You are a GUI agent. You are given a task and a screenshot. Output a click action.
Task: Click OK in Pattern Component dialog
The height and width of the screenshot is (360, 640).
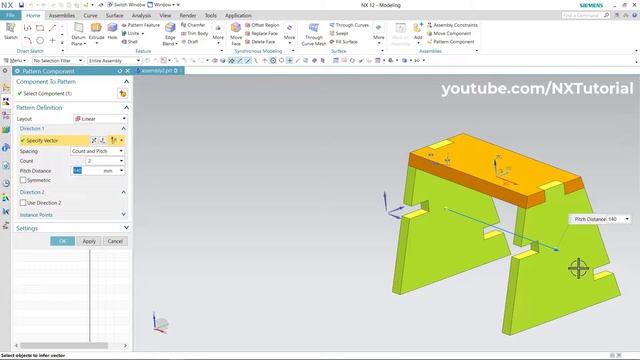pos(62,241)
